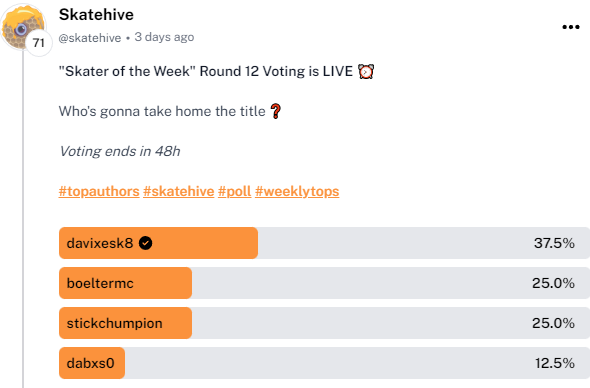Viewport: 590px width, 388px height.
Task: Choose the dabxs0 poll option
Action: coord(324,363)
